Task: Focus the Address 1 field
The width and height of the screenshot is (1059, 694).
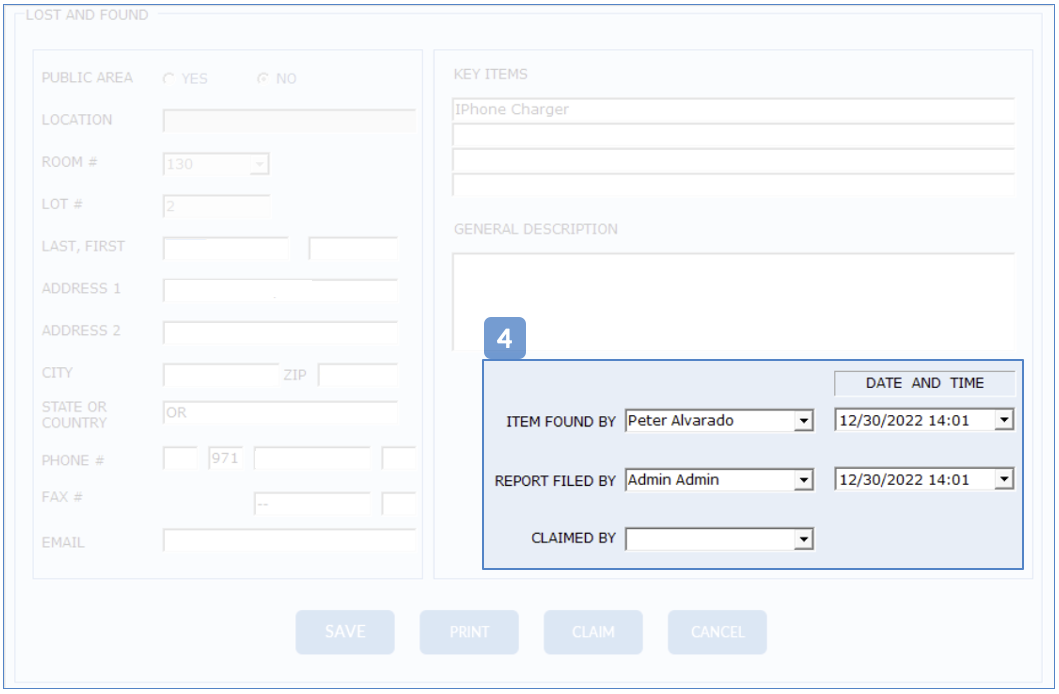Action: coord(280,290)
